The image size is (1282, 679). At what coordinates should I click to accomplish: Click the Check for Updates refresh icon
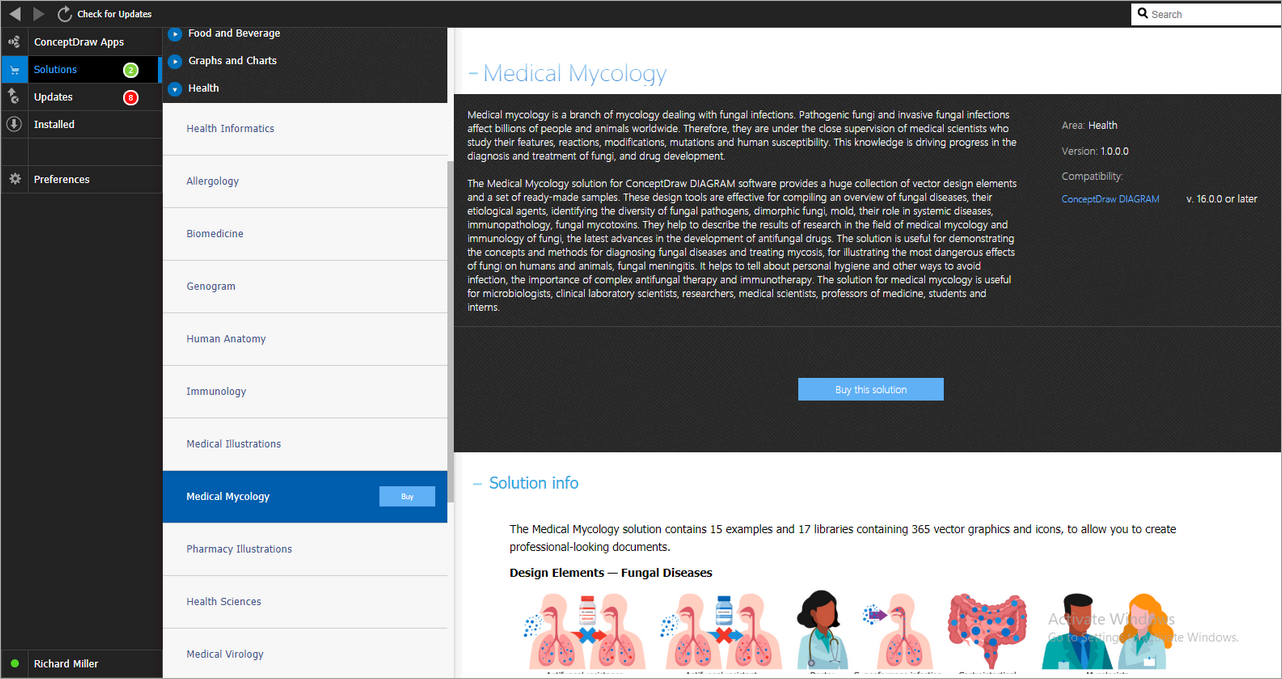(65, 14)
